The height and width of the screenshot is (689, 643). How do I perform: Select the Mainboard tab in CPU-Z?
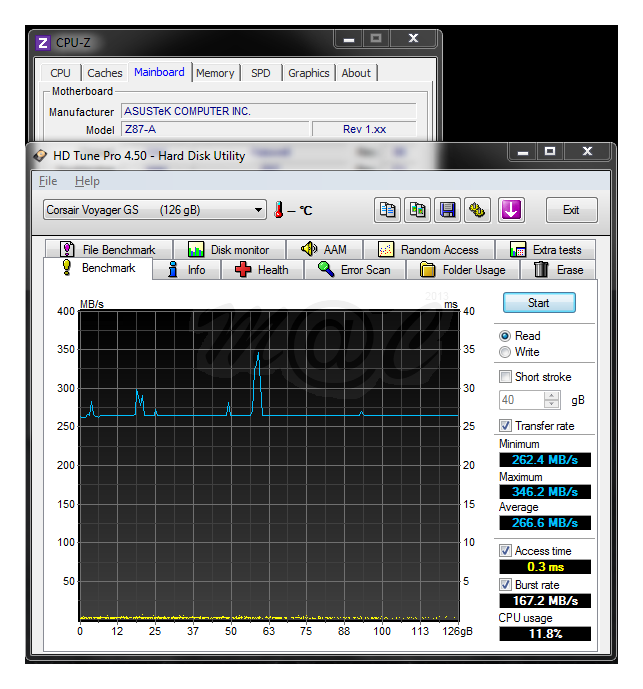pos(159,72)
